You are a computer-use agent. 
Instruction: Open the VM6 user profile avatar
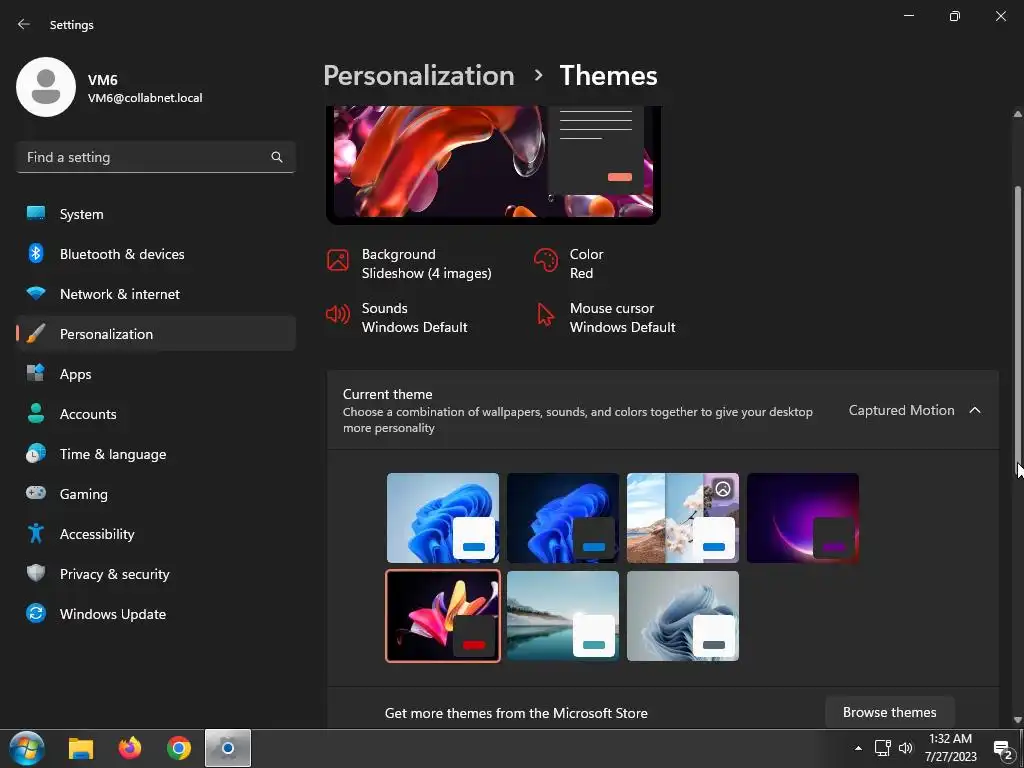[x=46, y=87]
